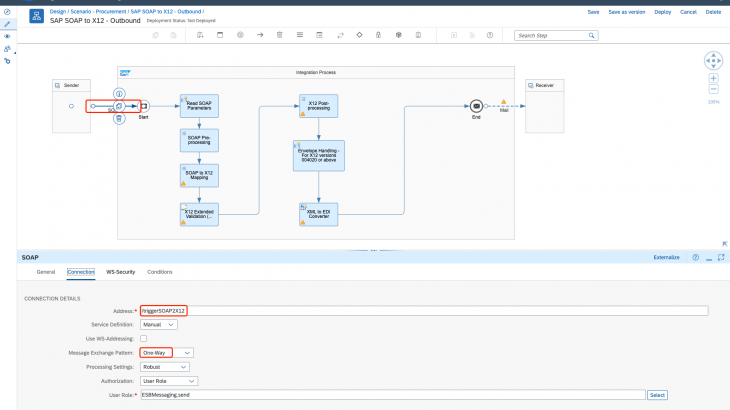This screenshot has height=410, width=730.
Task: Select the X12 Post-processing step
Action: (x=318, y=106)
